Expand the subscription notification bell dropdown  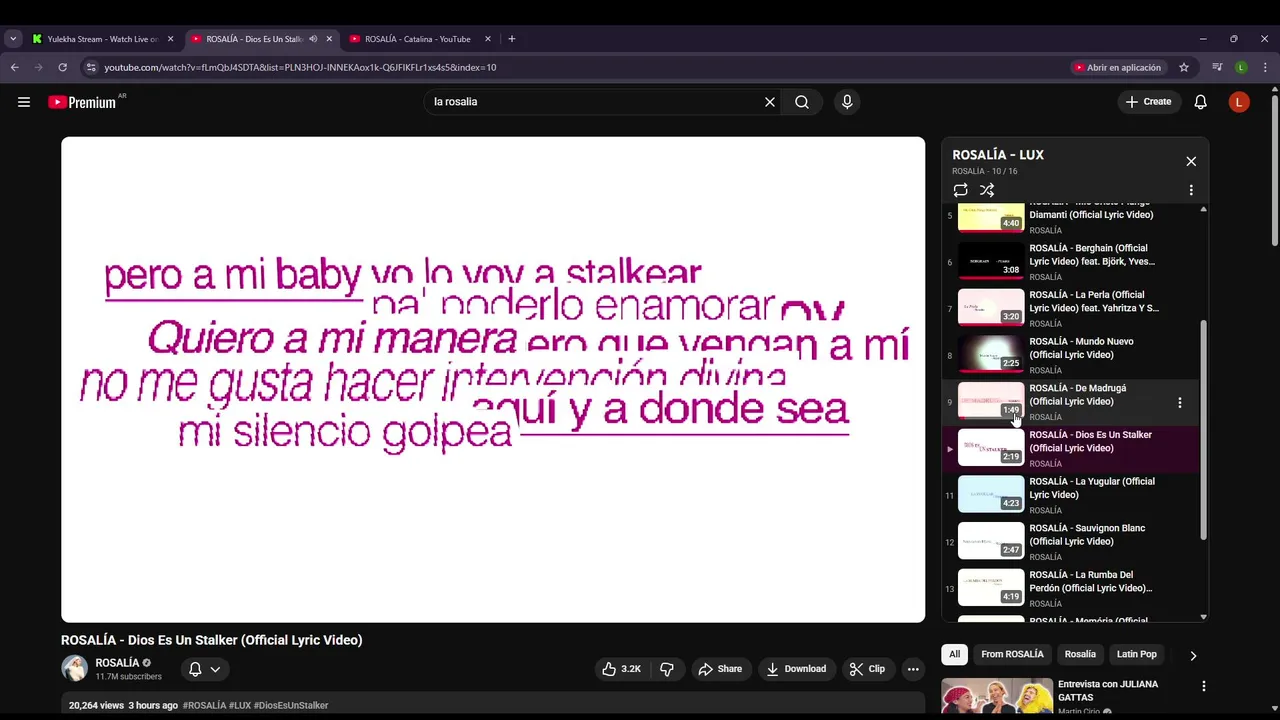[204, 669]
